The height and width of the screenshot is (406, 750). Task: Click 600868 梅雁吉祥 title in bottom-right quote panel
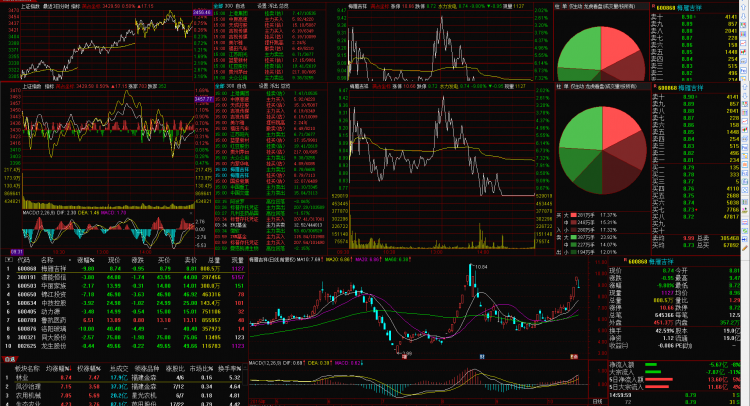click(651, 262)
